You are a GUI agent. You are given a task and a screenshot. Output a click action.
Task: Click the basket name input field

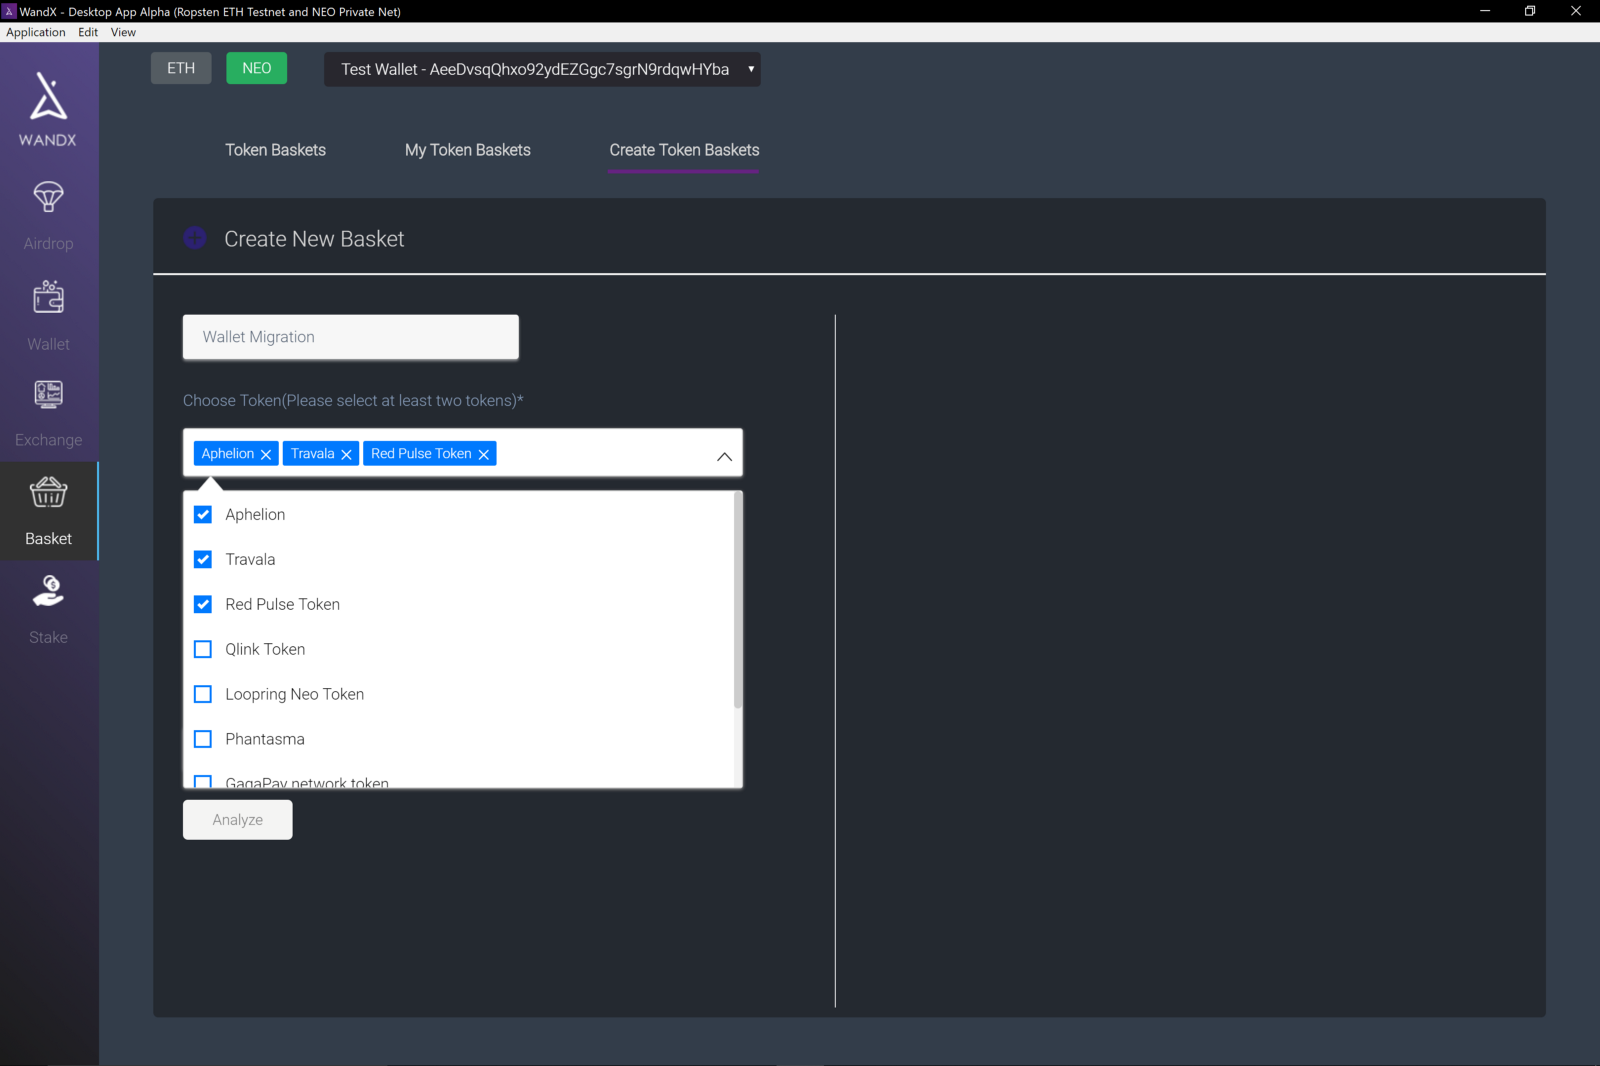(351, 337)
